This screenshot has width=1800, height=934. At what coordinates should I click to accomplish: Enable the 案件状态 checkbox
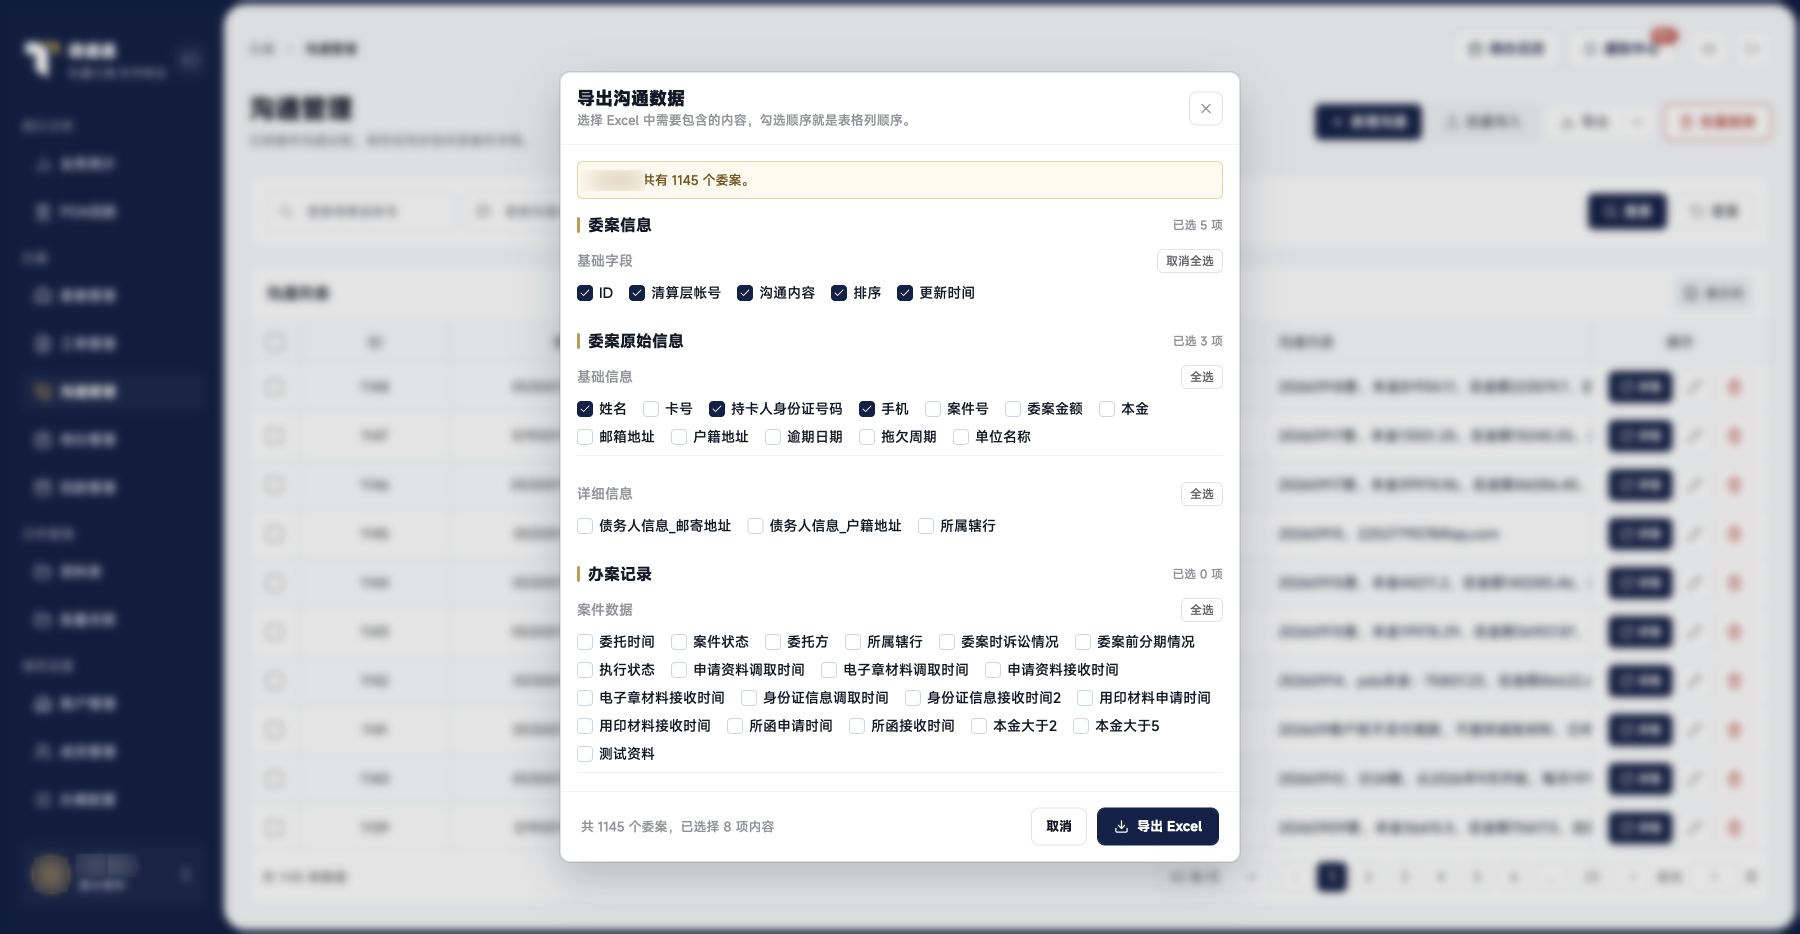(679, 642)
